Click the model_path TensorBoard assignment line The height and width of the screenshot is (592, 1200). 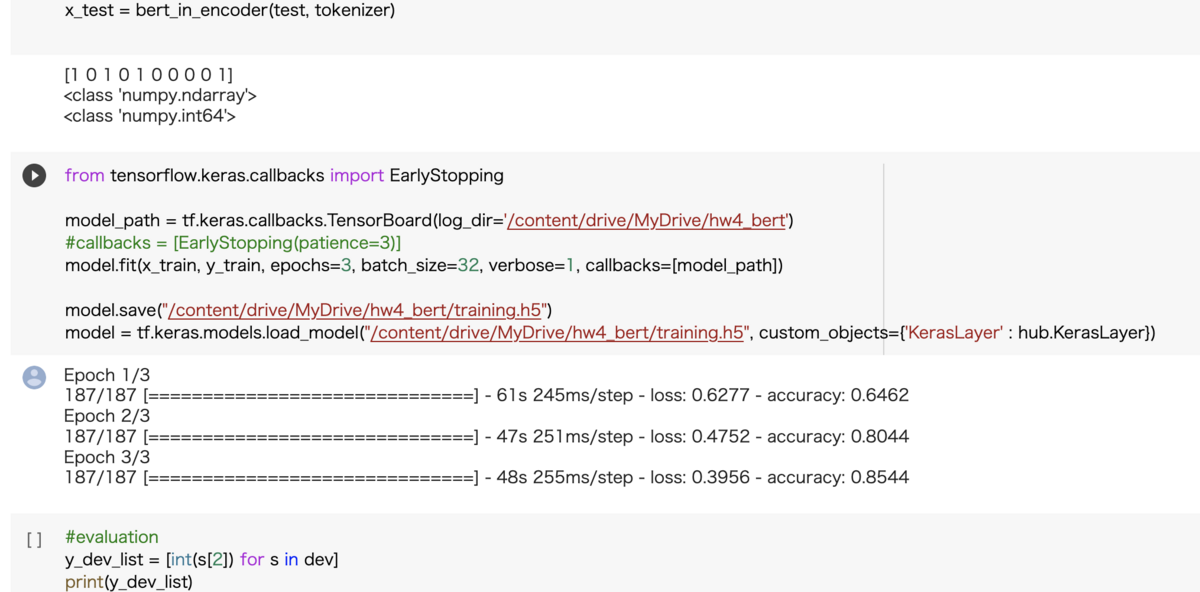coord(430,221)
